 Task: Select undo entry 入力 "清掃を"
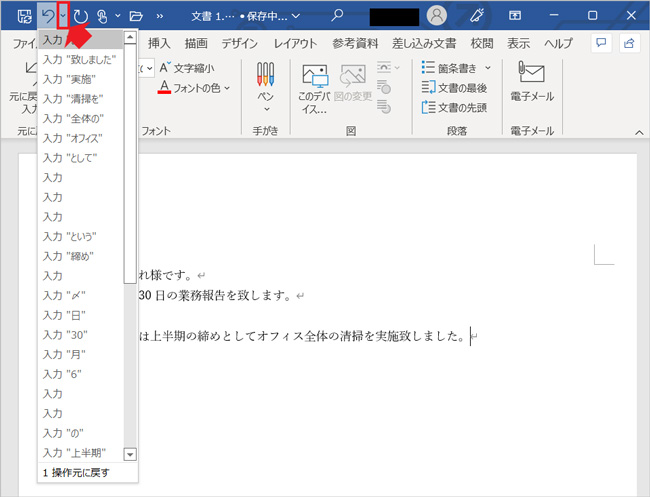coord(80,99)
